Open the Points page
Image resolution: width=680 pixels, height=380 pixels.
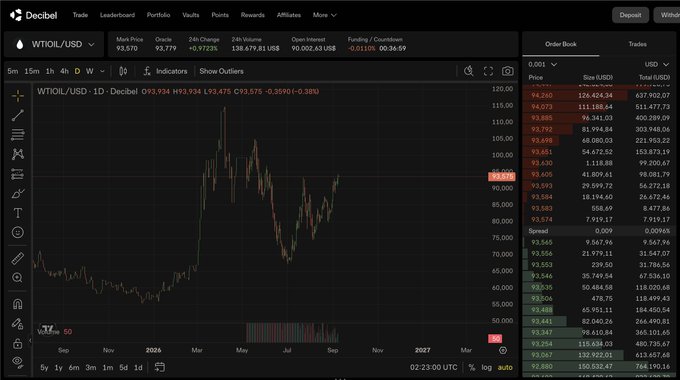pyautogui.click(x=220, y=15)
